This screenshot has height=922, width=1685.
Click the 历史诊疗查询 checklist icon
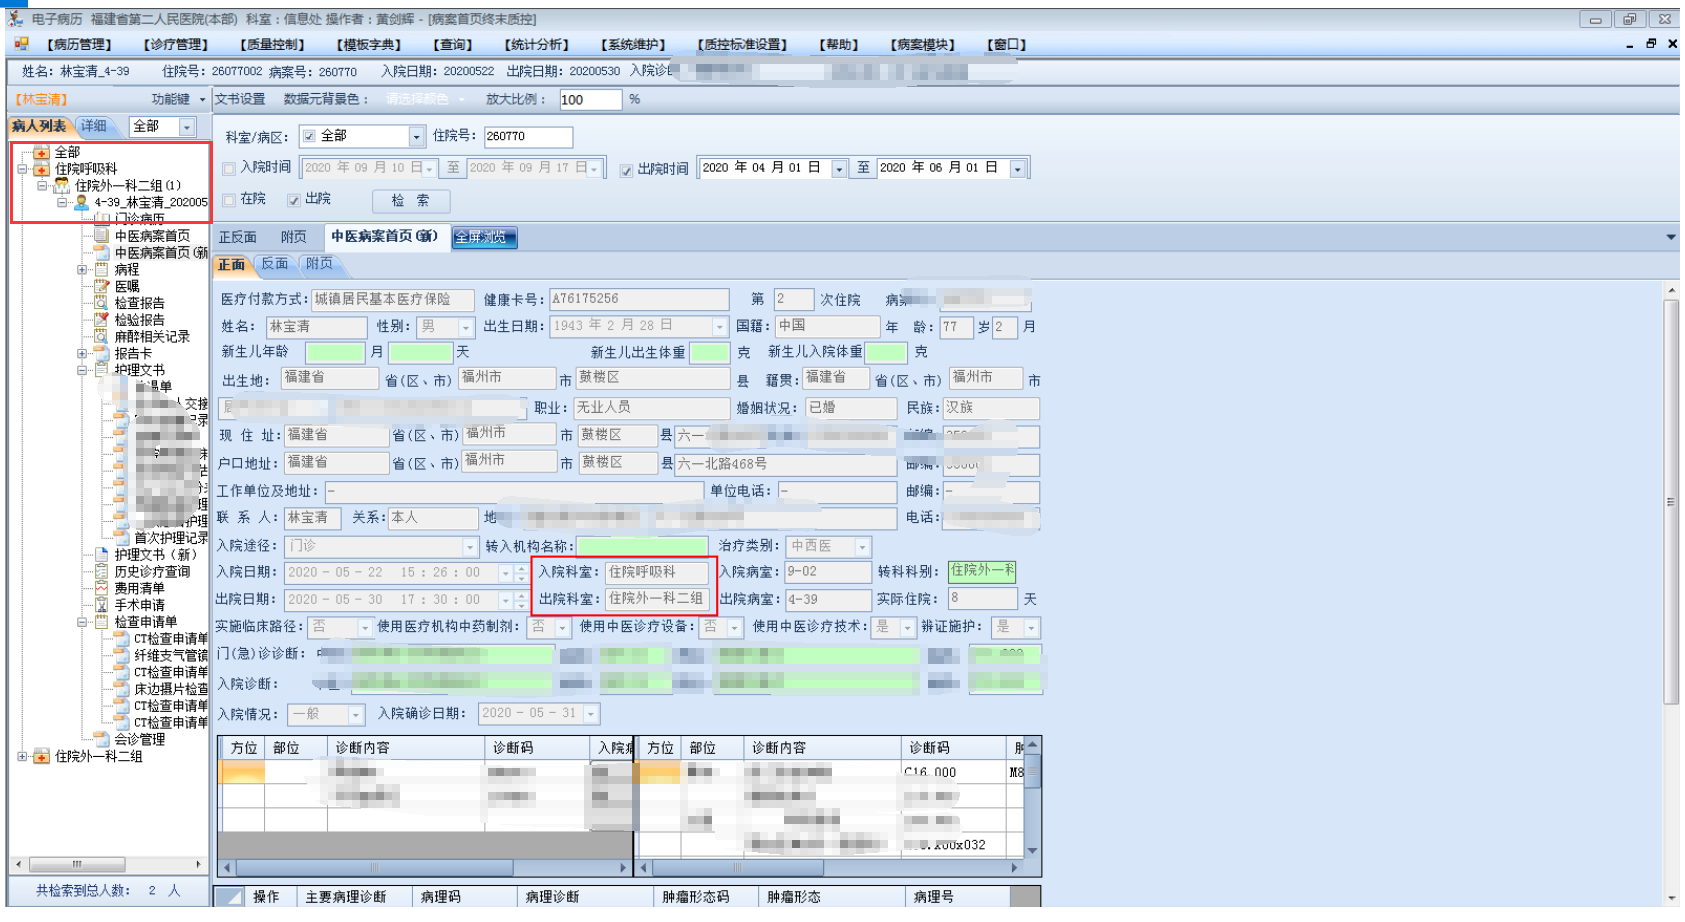click(x=102, y=571)
